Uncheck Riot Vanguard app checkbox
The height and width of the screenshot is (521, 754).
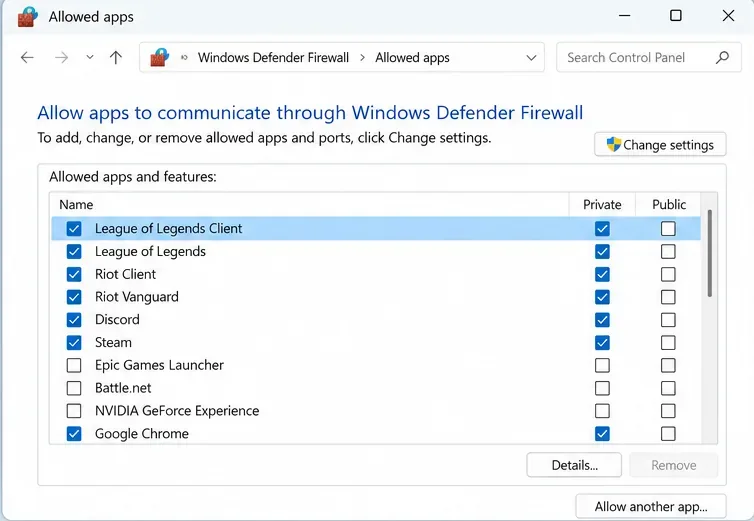tap(74, 297)
